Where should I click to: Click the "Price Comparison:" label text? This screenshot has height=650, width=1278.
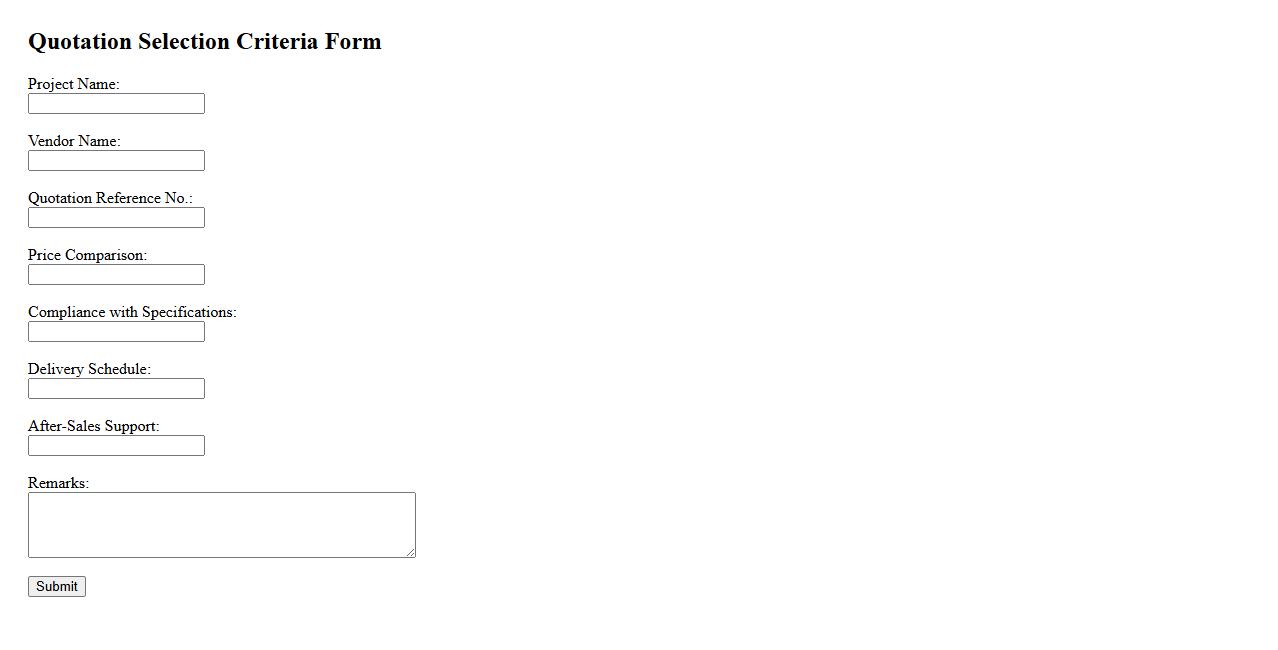(x=87, y=255)
